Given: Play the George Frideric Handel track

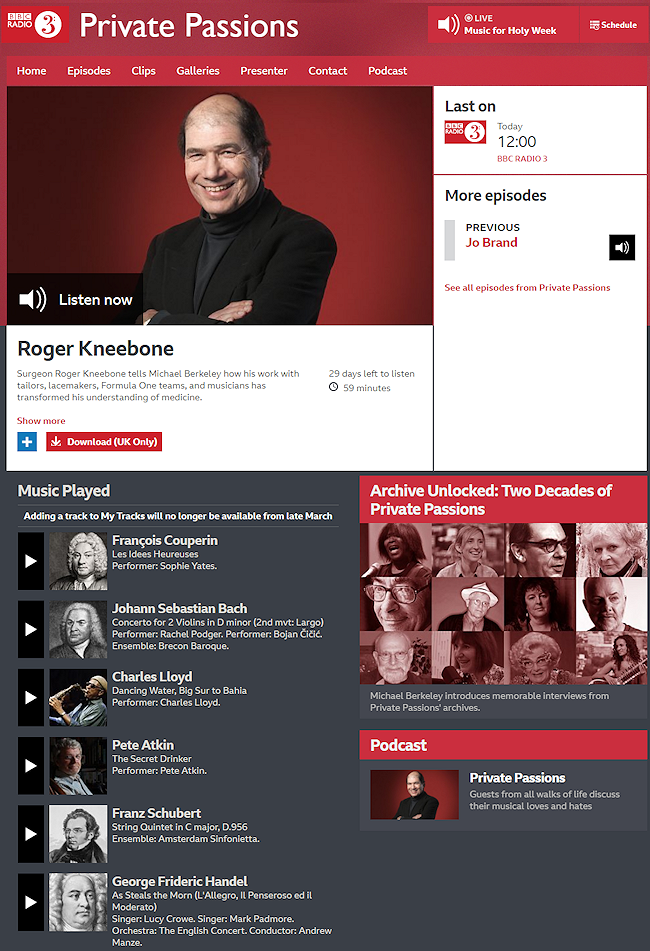Looking at the screenshot, I should coord(31,902).
